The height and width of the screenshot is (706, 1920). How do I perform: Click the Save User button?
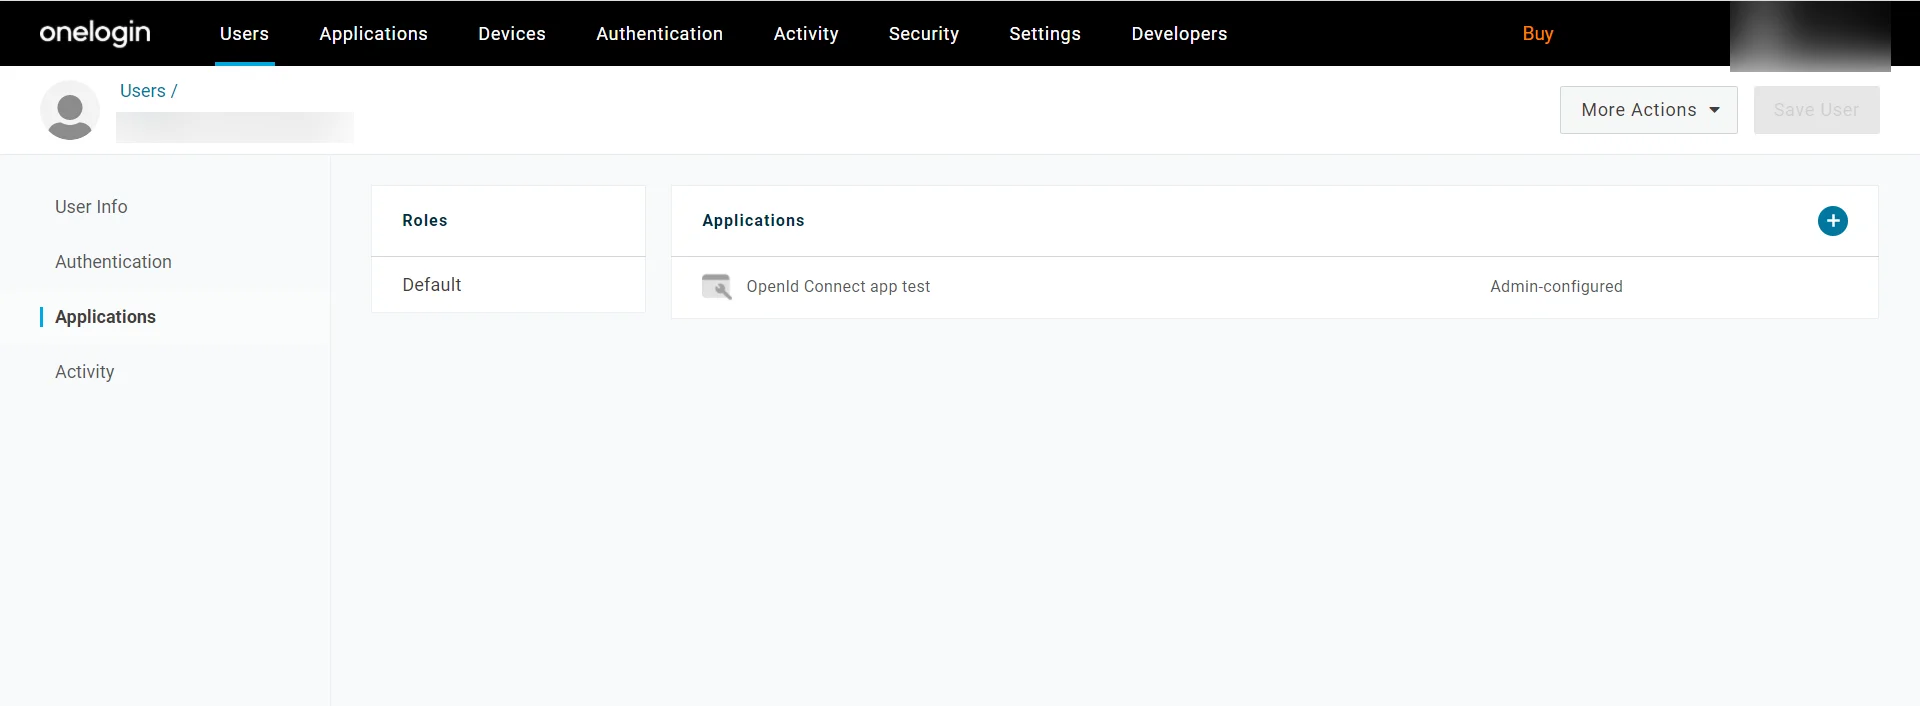tap(1816, 110)
